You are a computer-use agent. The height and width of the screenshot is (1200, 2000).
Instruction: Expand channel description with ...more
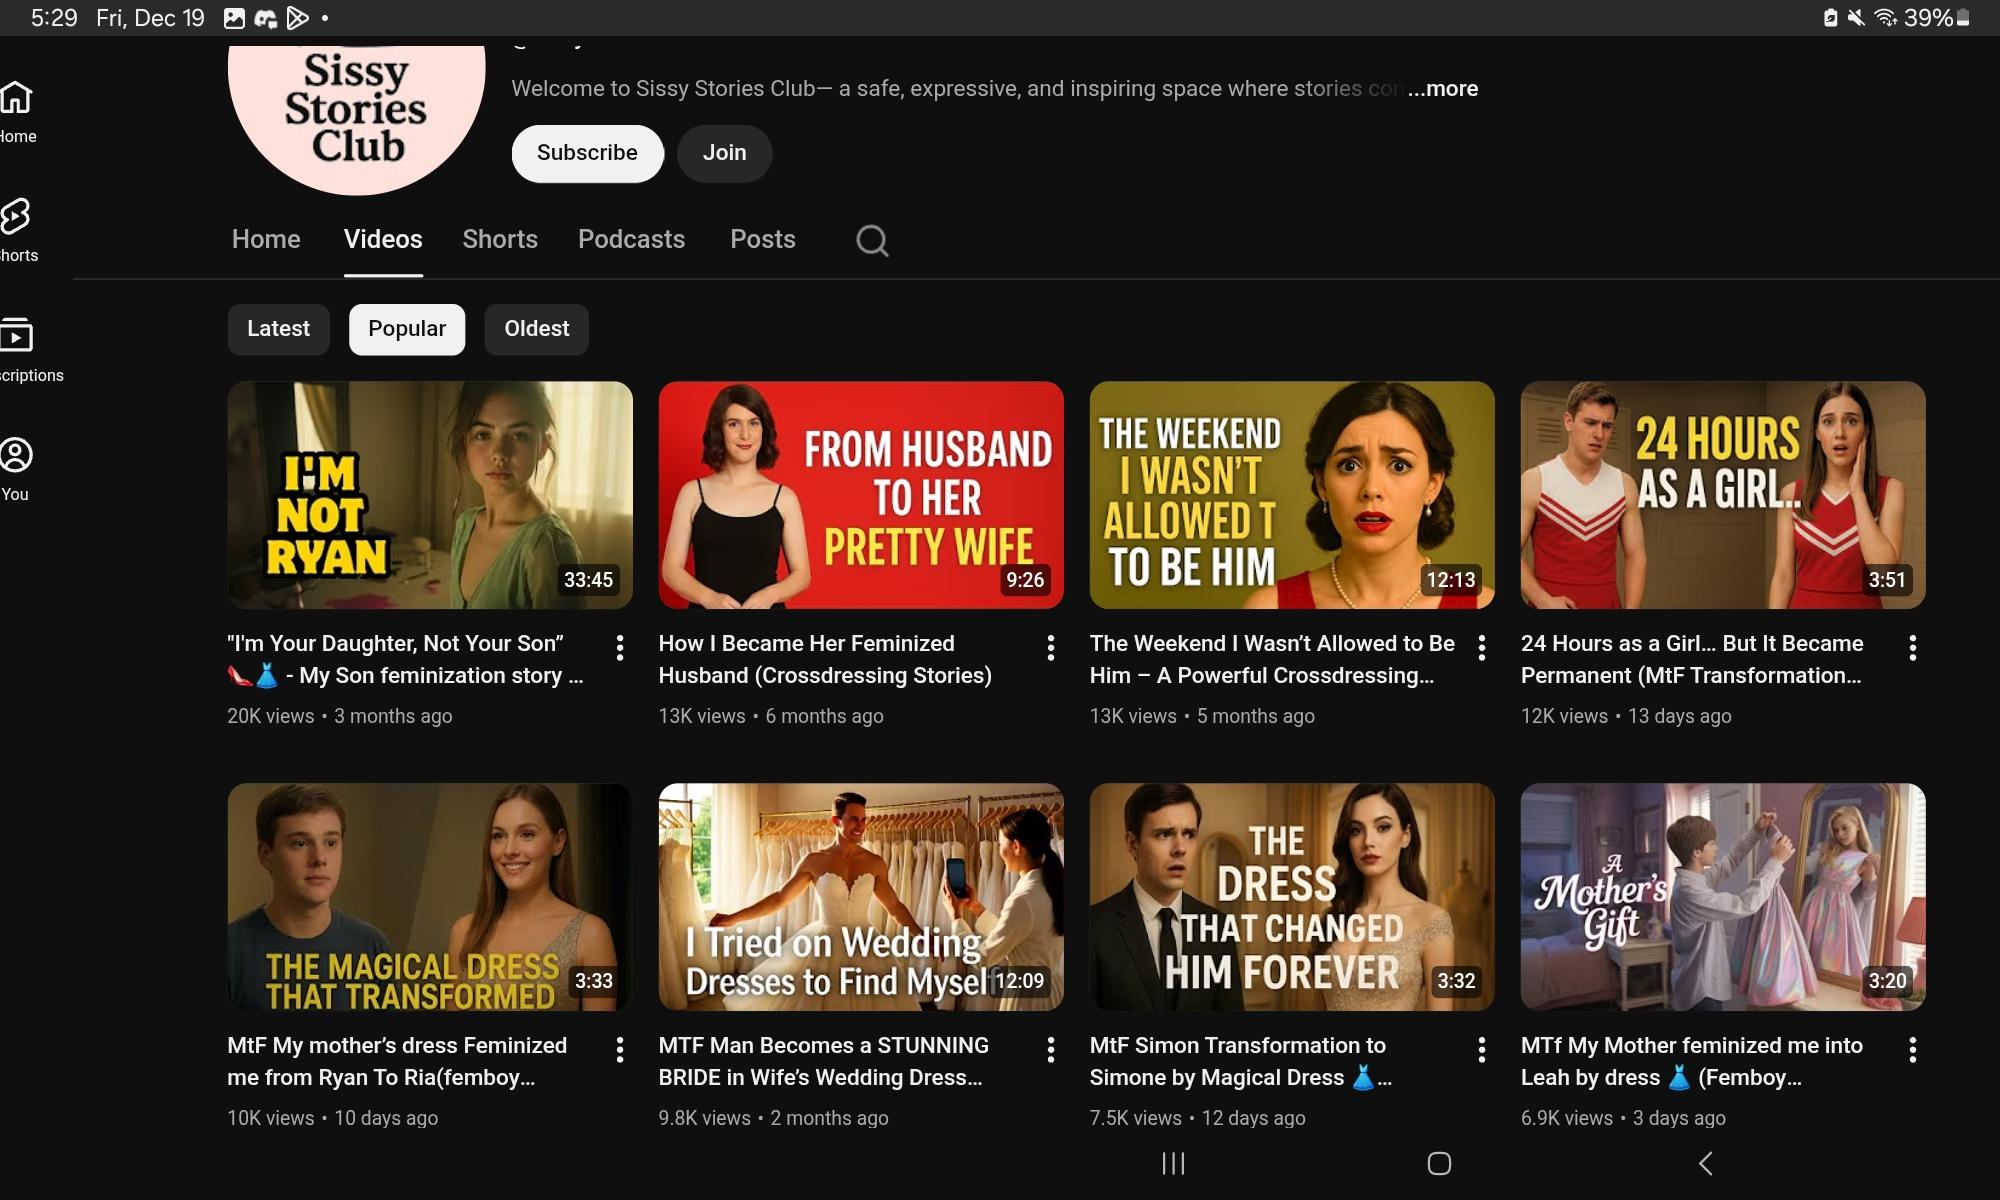tap(1443, 89)
